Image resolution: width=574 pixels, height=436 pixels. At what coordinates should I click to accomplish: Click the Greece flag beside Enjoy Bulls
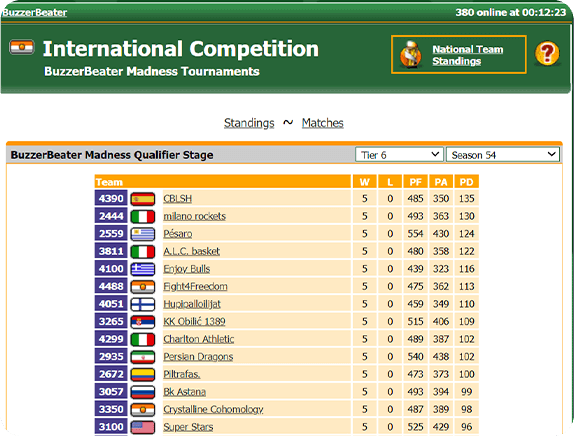tap(143, 269)
